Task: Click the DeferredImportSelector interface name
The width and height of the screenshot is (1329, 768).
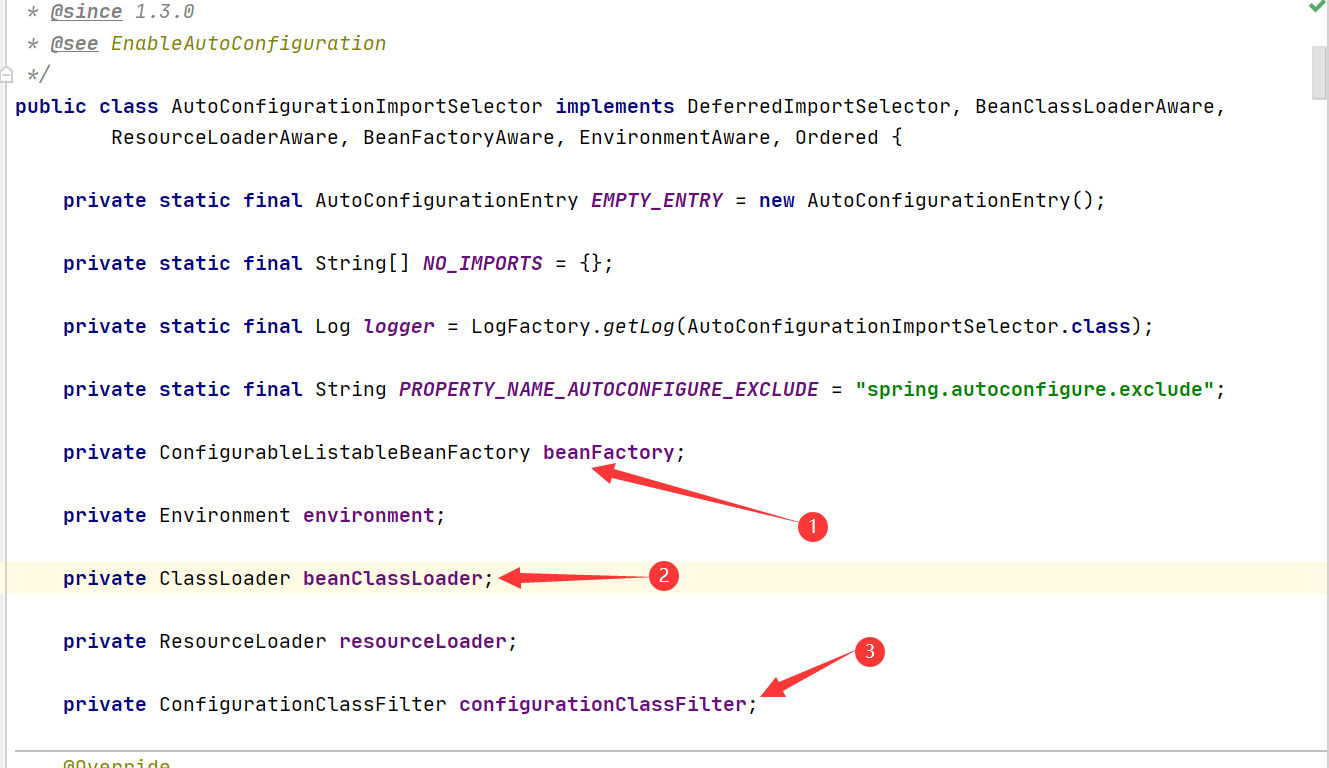Action: 819,107
